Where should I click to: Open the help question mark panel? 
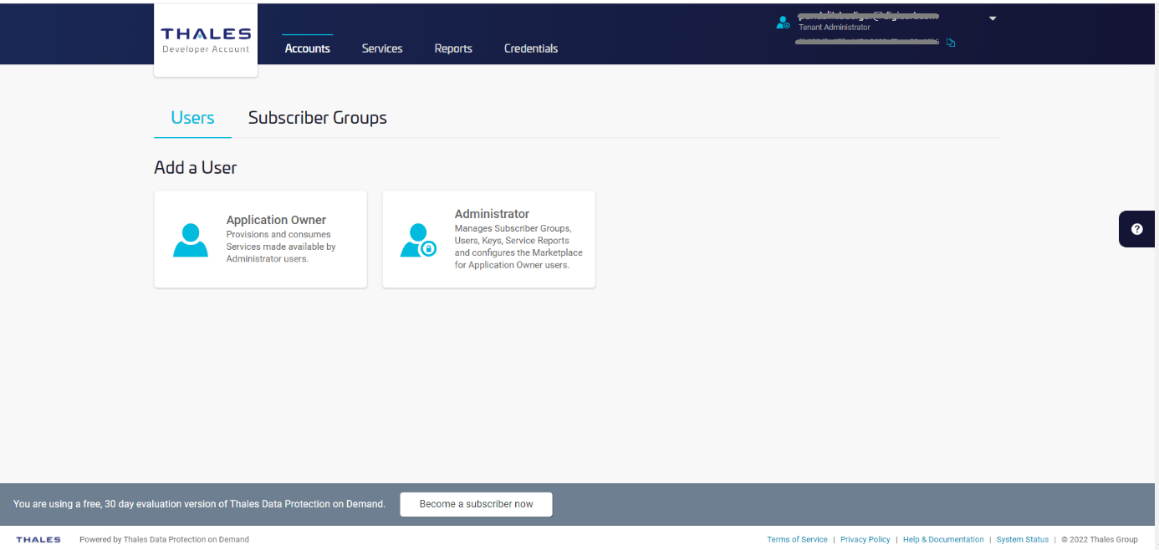(x=1137, y=229)
